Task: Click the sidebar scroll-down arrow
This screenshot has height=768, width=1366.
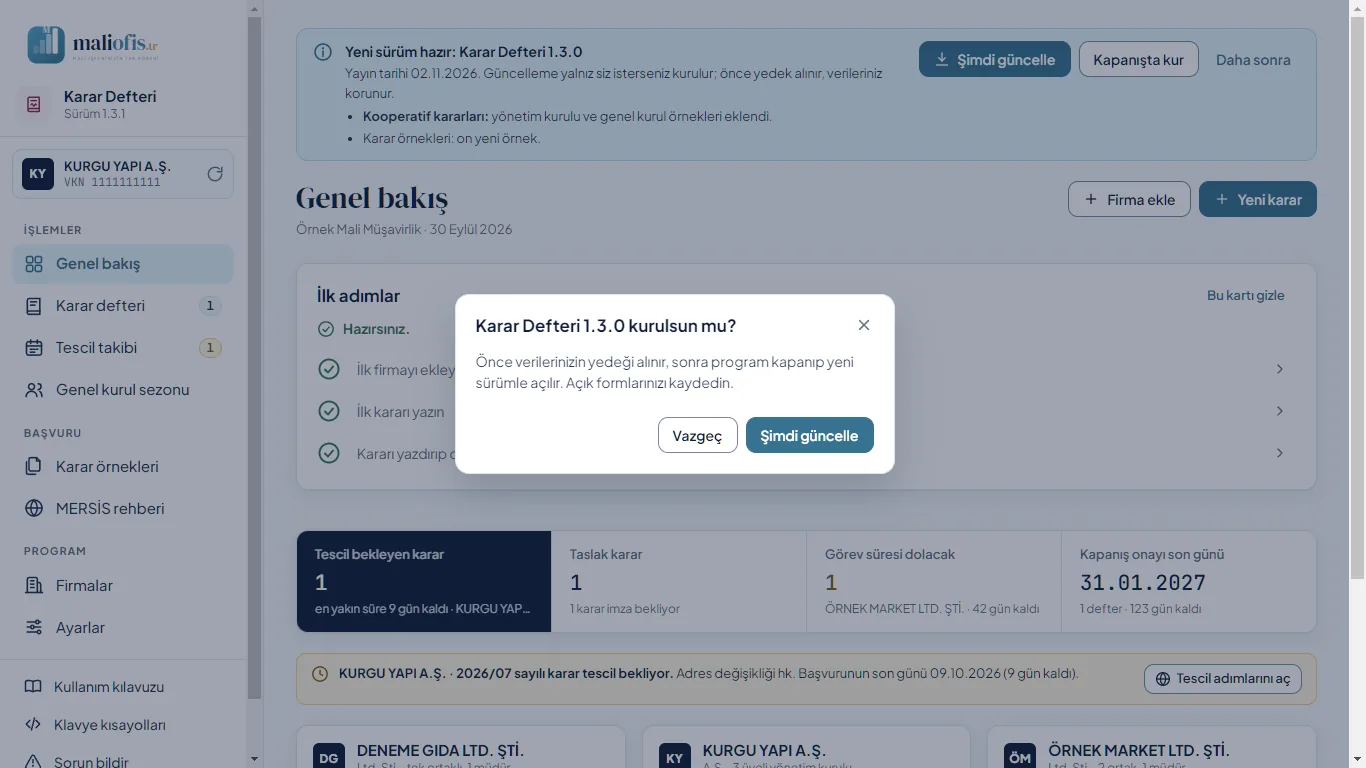Action: click(x=254, y=760)
